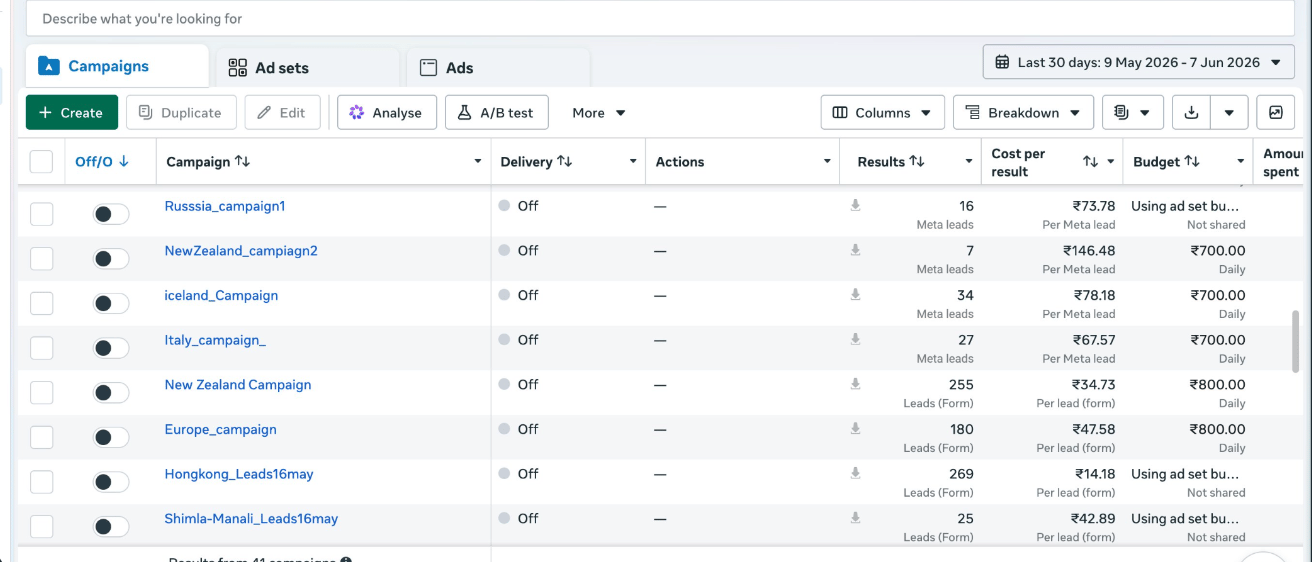This screenshot has height=562, width=1312.
Task: Toggle Shimla-Manali_Leads16may switch
Action: coord(111,526)
